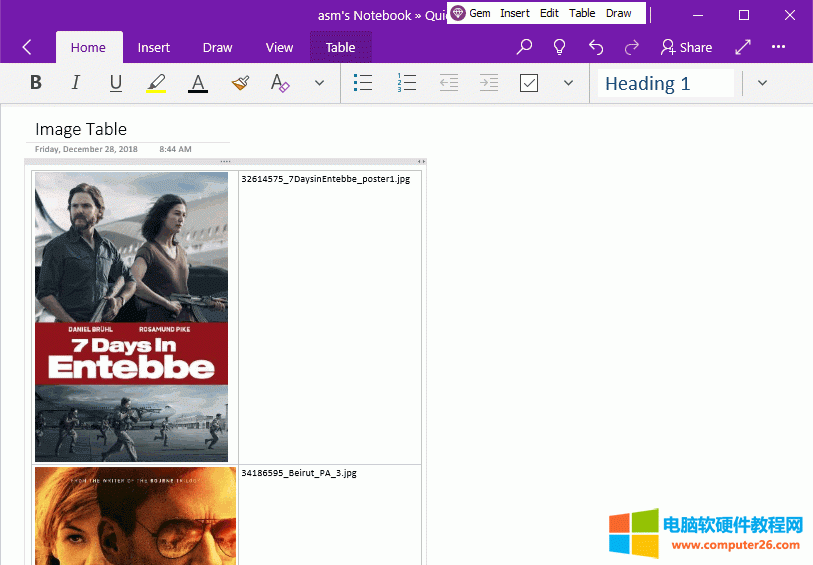813x565 pixels.
Task: Insert a numbered list
Action: click(406, 83)
